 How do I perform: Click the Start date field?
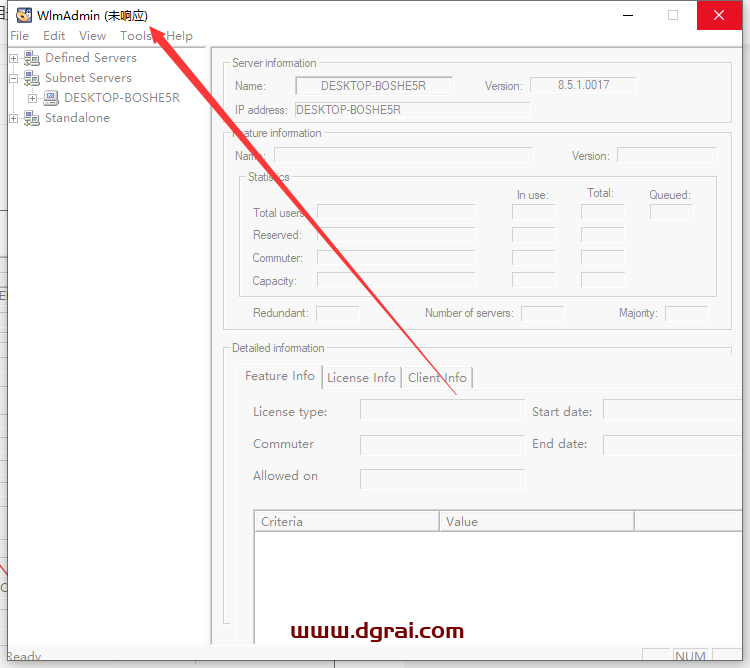(673, 410)
